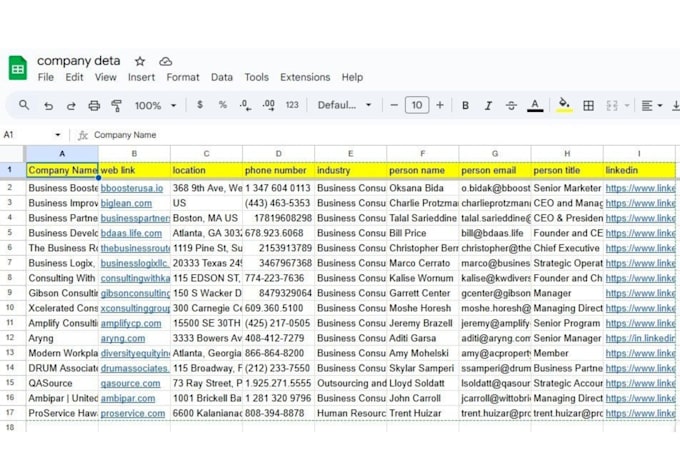Toggle italic formatting
Screen dimensions: 680x459
tap(488, 105)
